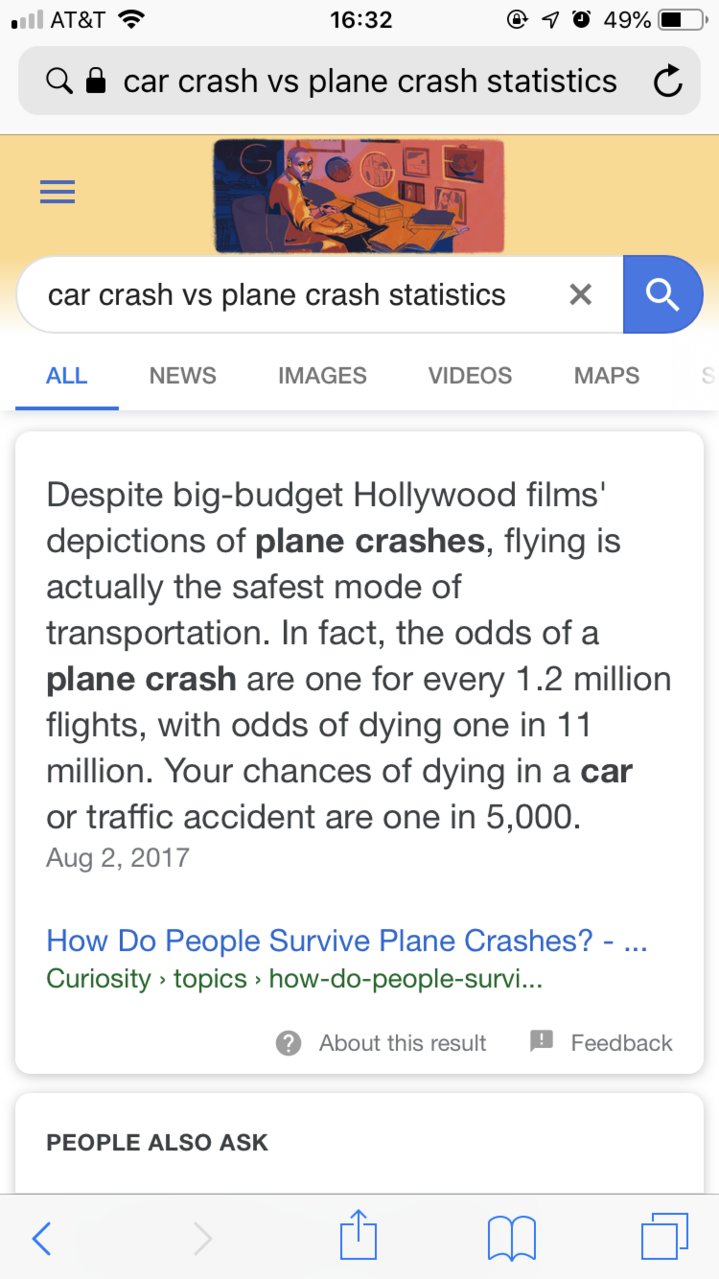Screen dimensions: 719x1279
Task: Tap the forward arrow in Safari
Action: tap(202, 1239)
